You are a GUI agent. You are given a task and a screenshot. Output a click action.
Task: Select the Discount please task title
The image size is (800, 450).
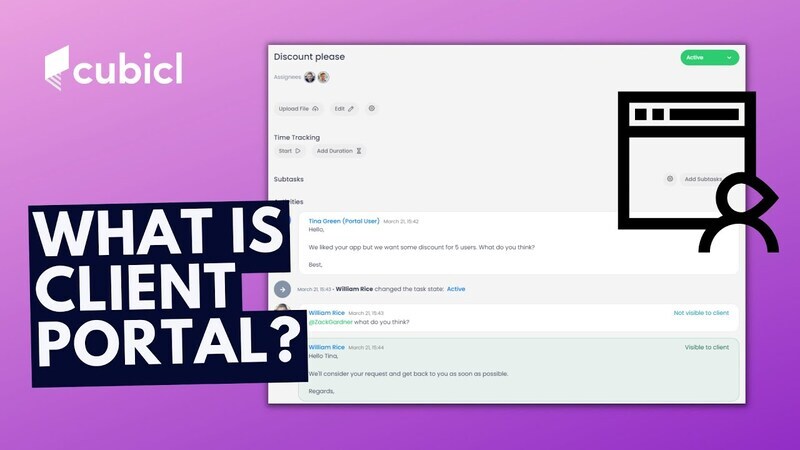(x=309, y=57)
